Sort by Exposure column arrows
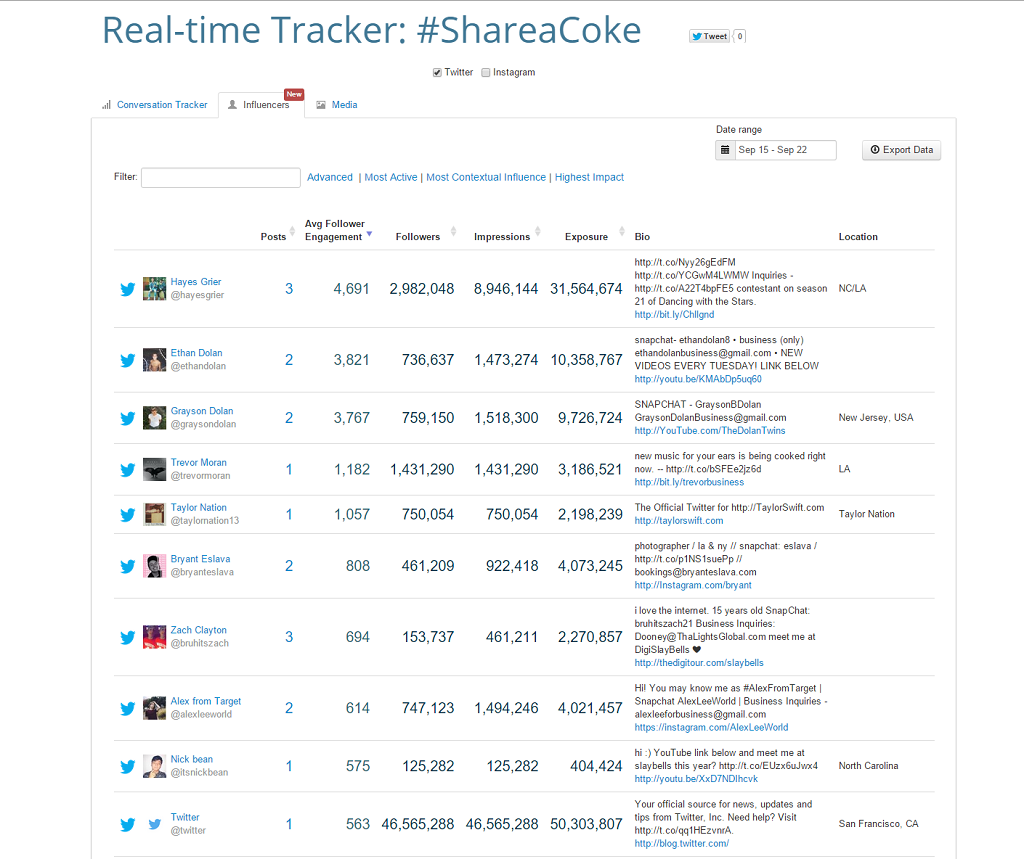 [622, 231]
